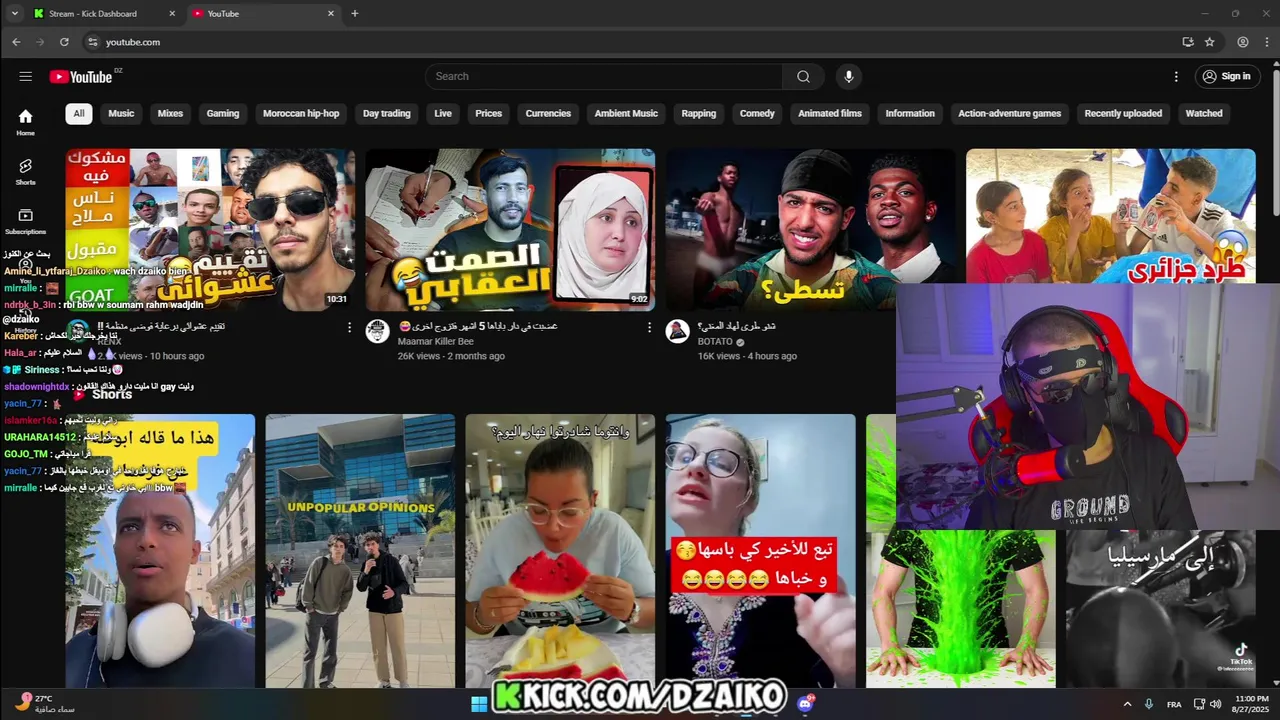Click the taskbar microphone icon
This screenshot has height=720, width=1280.
[1149, 704]
